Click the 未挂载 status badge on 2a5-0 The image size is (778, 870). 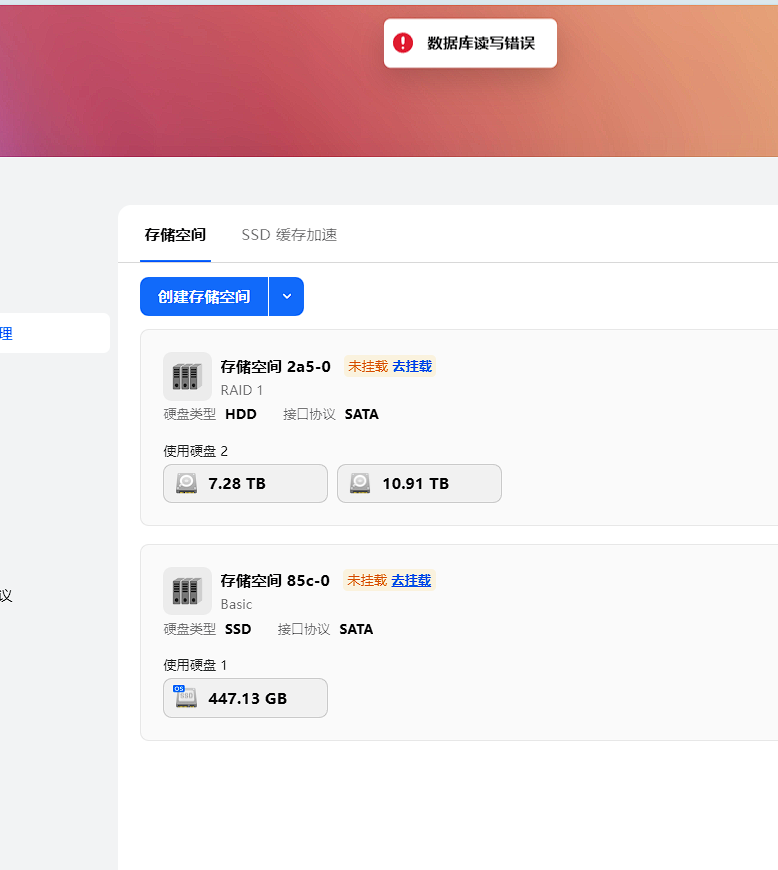[367, 366]
